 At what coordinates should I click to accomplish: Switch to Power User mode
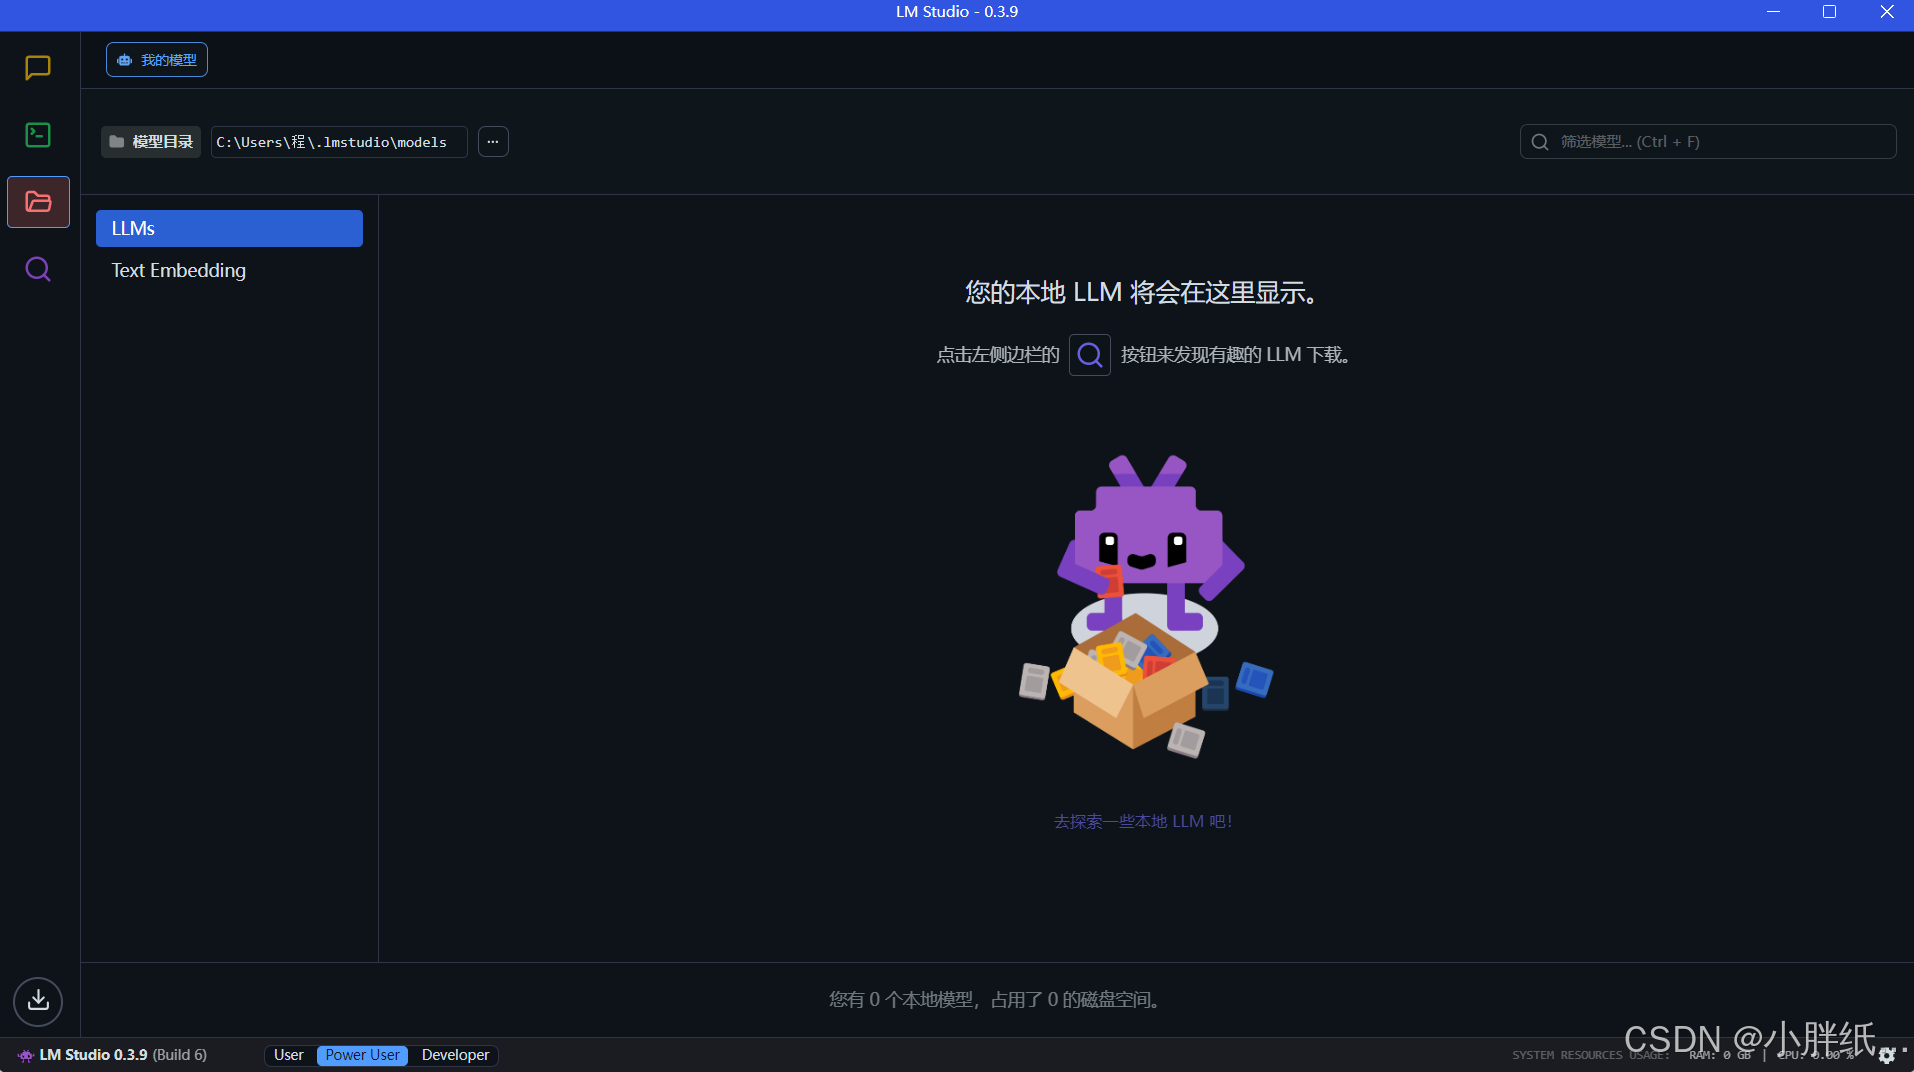(362, 1055)
